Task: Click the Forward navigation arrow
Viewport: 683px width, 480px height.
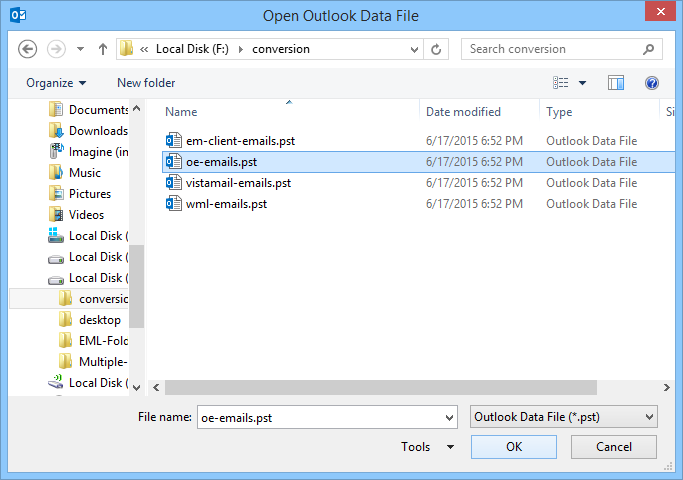Action: (x=56, y=49)
